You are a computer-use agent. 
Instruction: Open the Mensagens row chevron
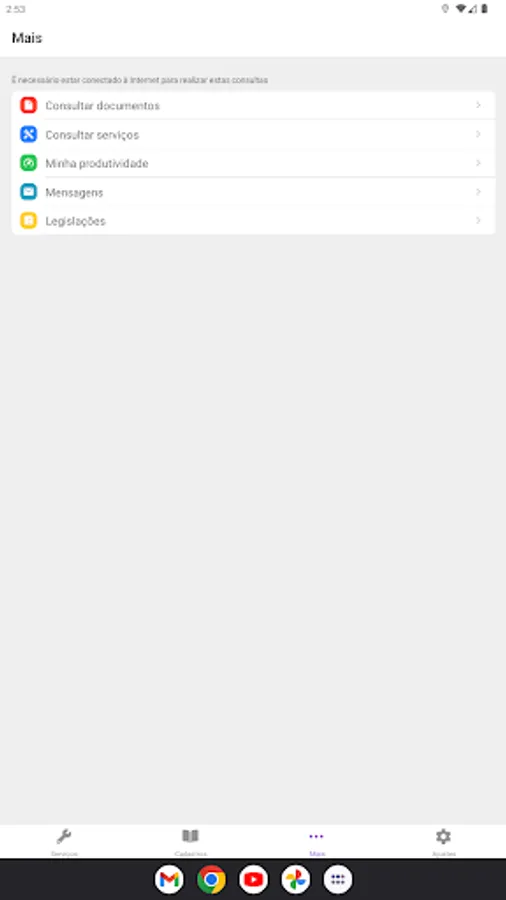[478, 192]
